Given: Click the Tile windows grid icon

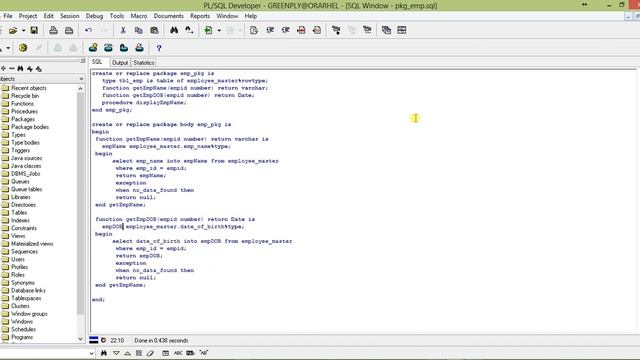Looking at the screenshot, I should 402,30.
